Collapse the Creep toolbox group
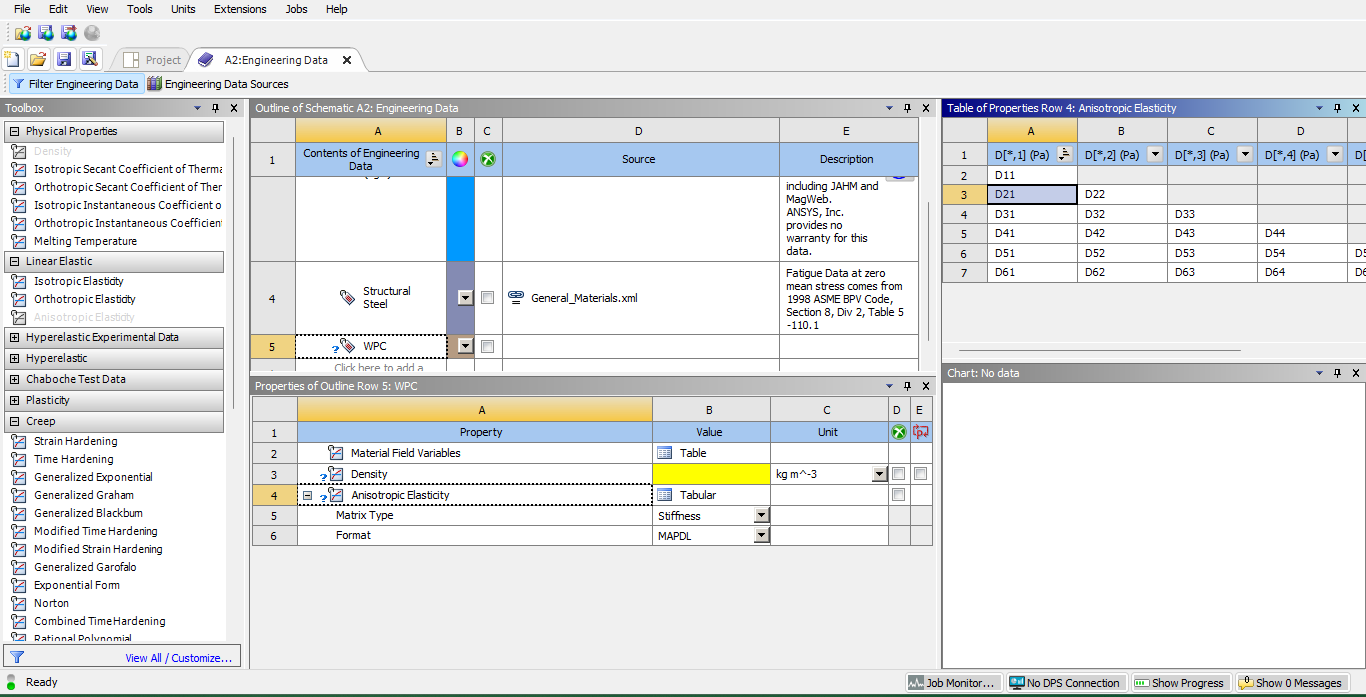The image size is (1366, 697). 14,422
